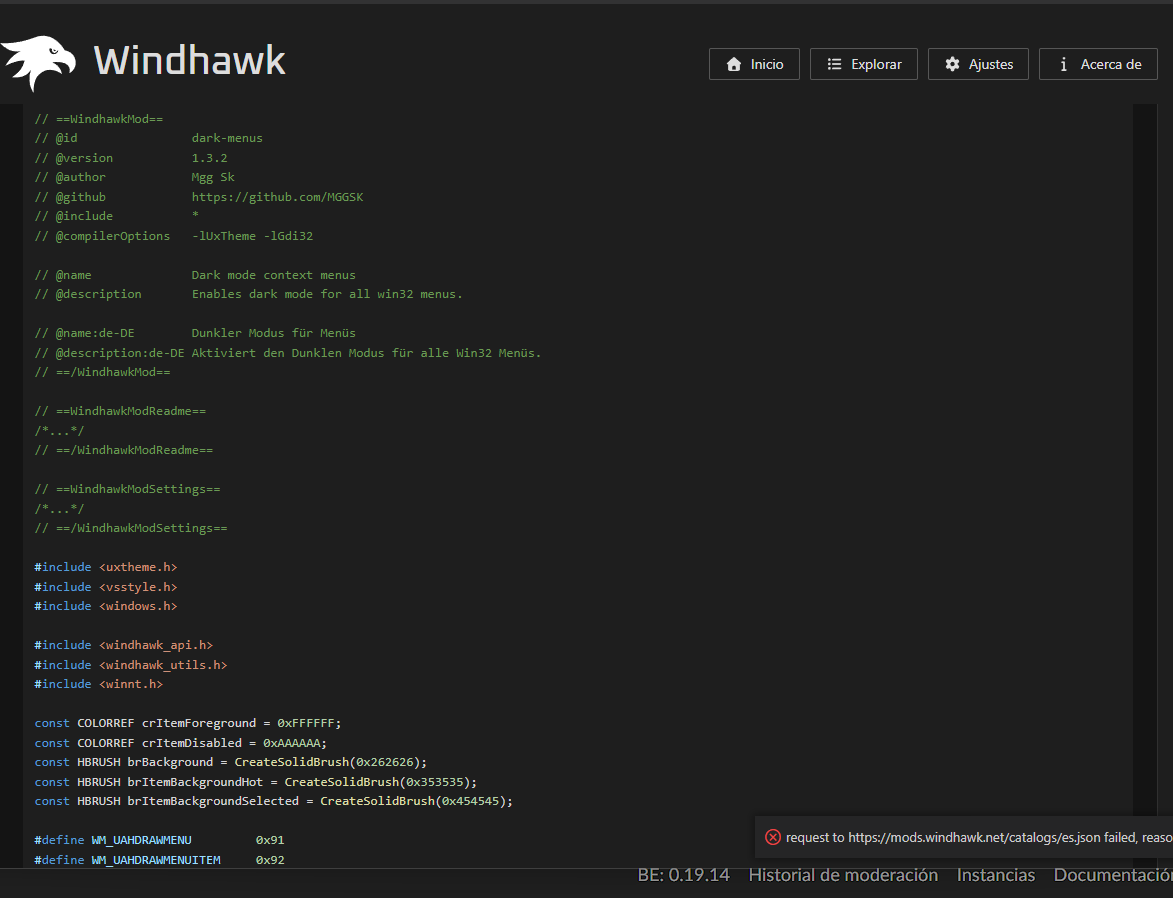Open the Instancias footer link
The height and width of the screenshot is (898, 1173).
pyautogui.click(x=995, y=875)
